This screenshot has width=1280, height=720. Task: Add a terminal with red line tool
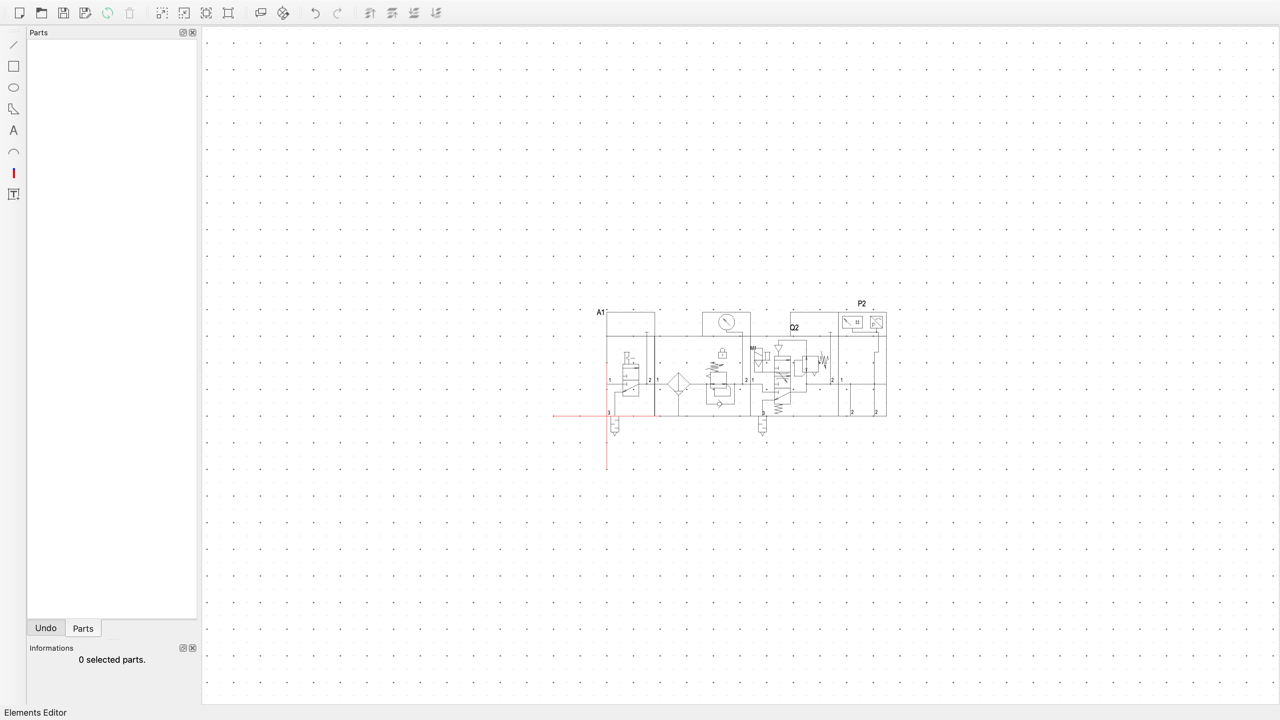click(x=14, y=173)
